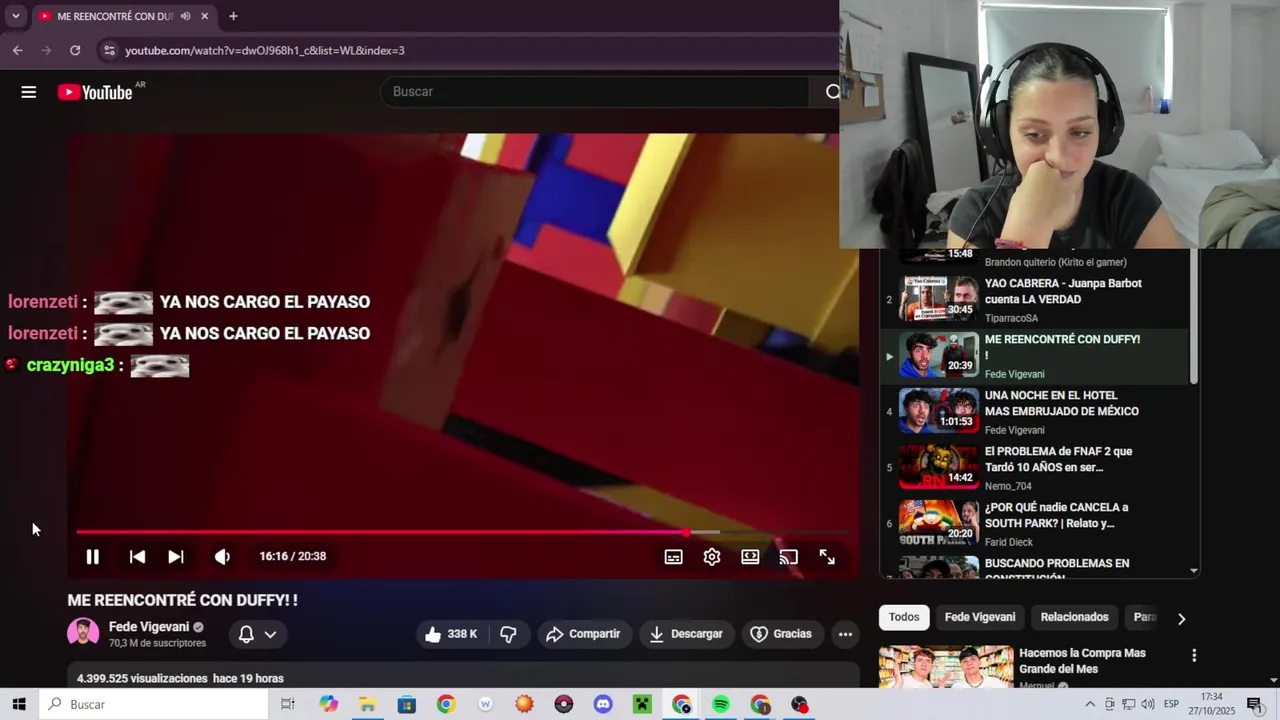Image resolution: width=1280 pixels, height=720 pixels.
Task: Toggle subtitles on the player
Action: 674,557
